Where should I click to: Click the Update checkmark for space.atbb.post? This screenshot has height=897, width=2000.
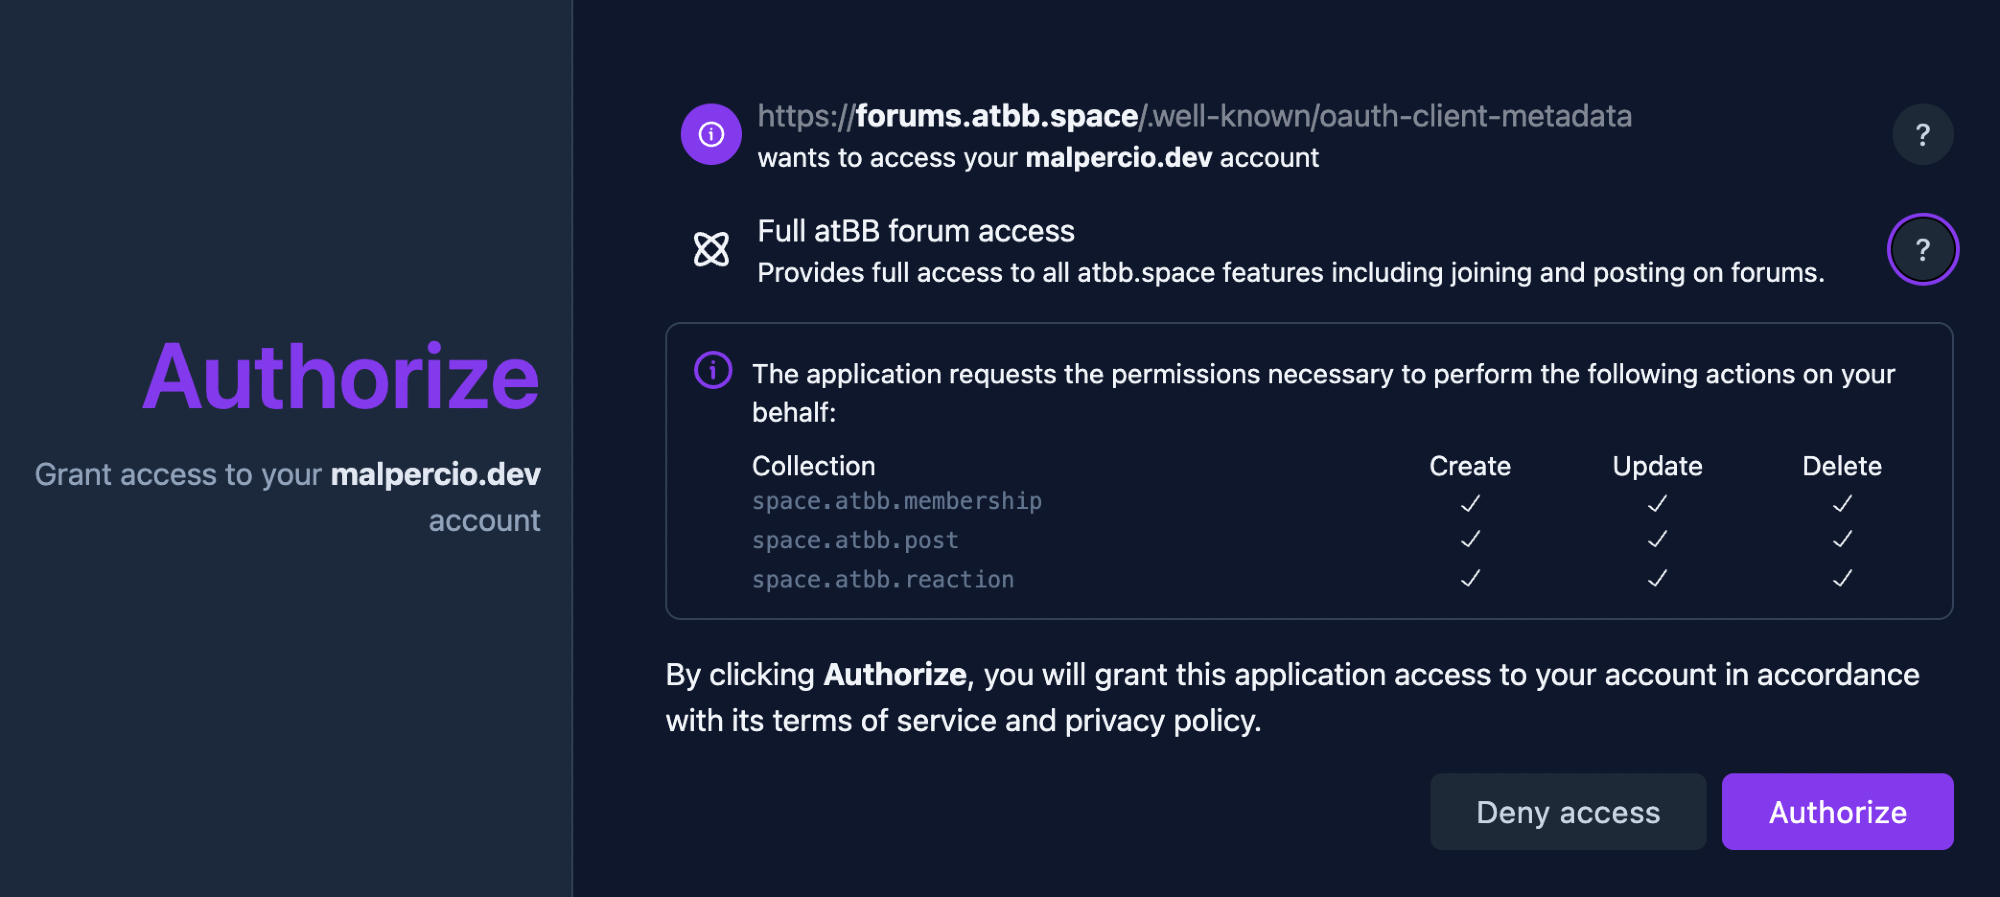click(x=1657, y=539)
